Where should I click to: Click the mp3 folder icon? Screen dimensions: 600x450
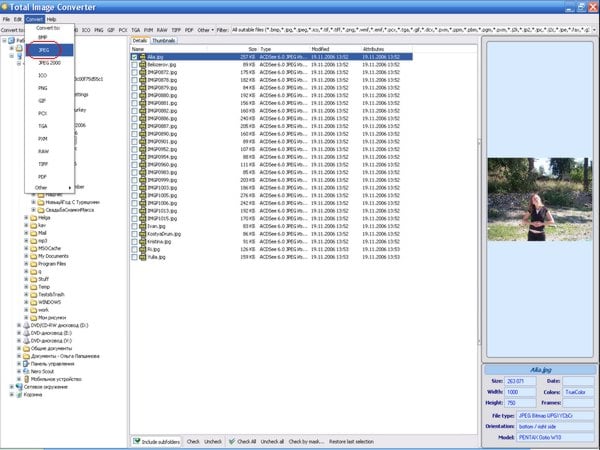(x=34, y=241)
